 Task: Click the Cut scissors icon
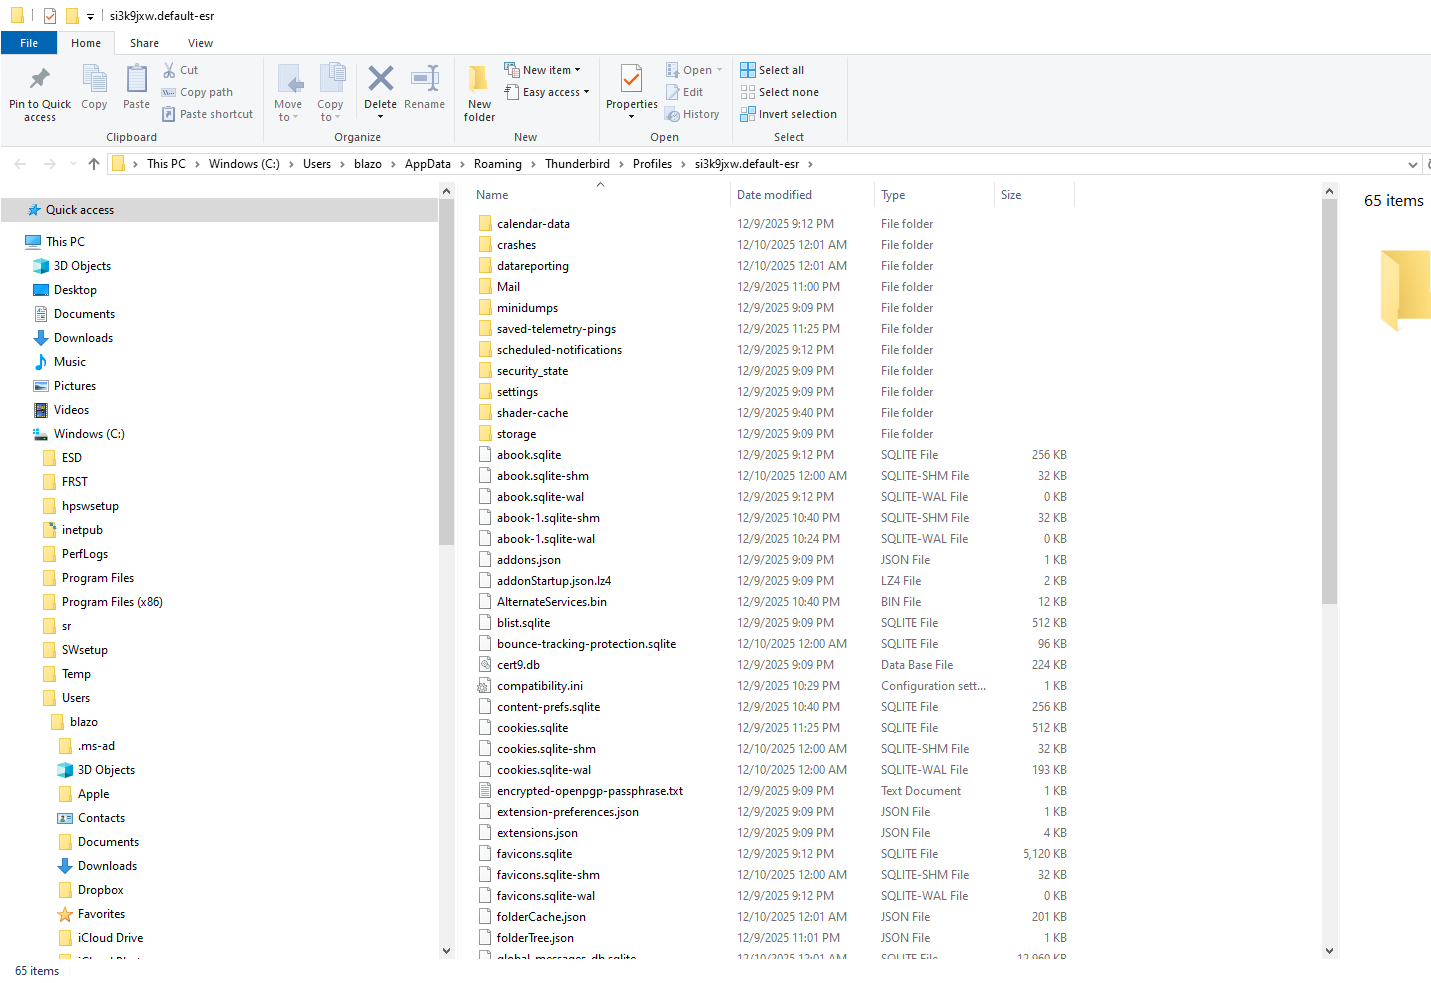pyautogui.click(x=170, y=70)
